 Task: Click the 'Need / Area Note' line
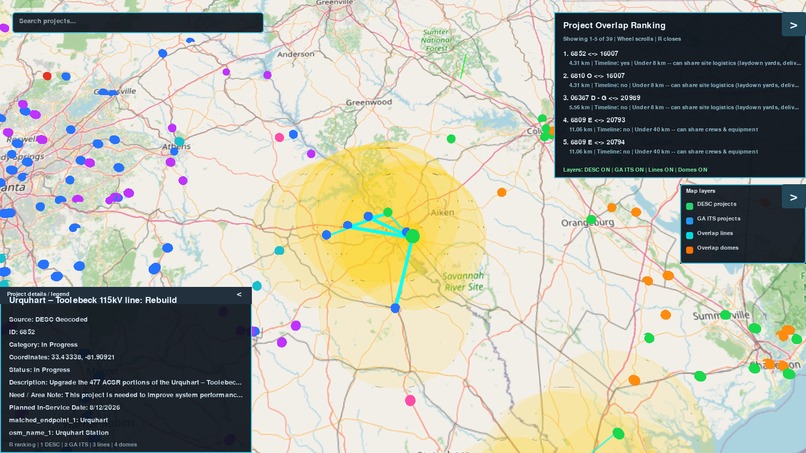click(125, 395)
